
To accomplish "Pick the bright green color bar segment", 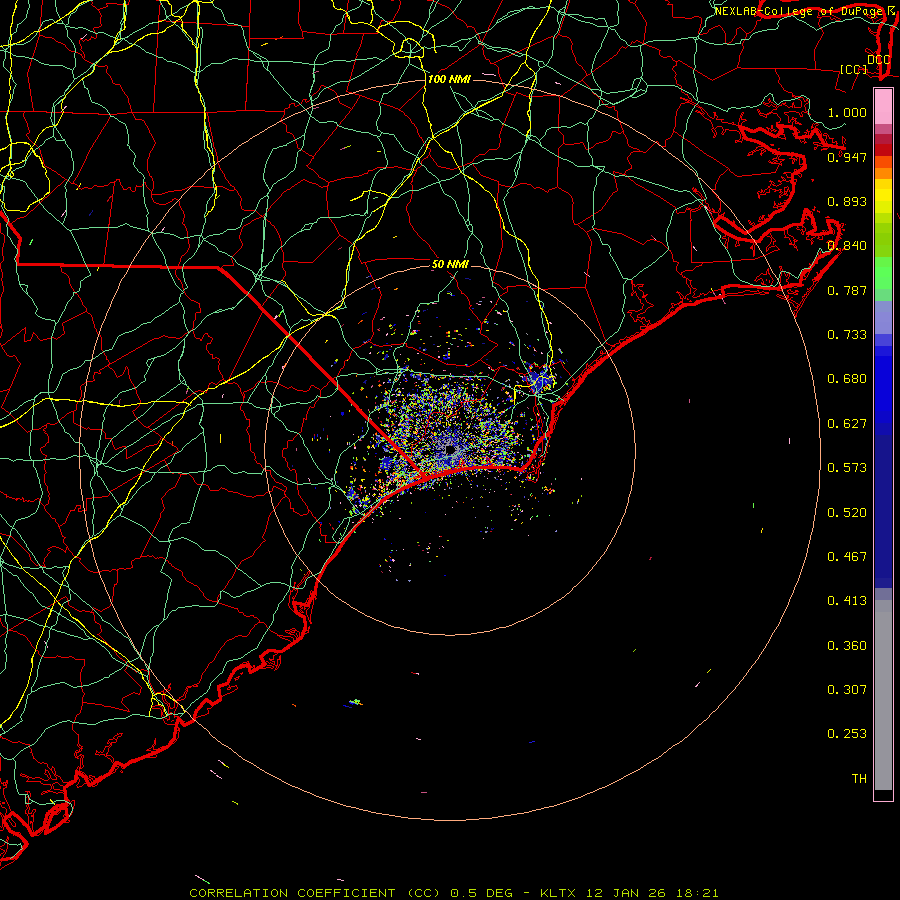I will [x=883, y=273].
